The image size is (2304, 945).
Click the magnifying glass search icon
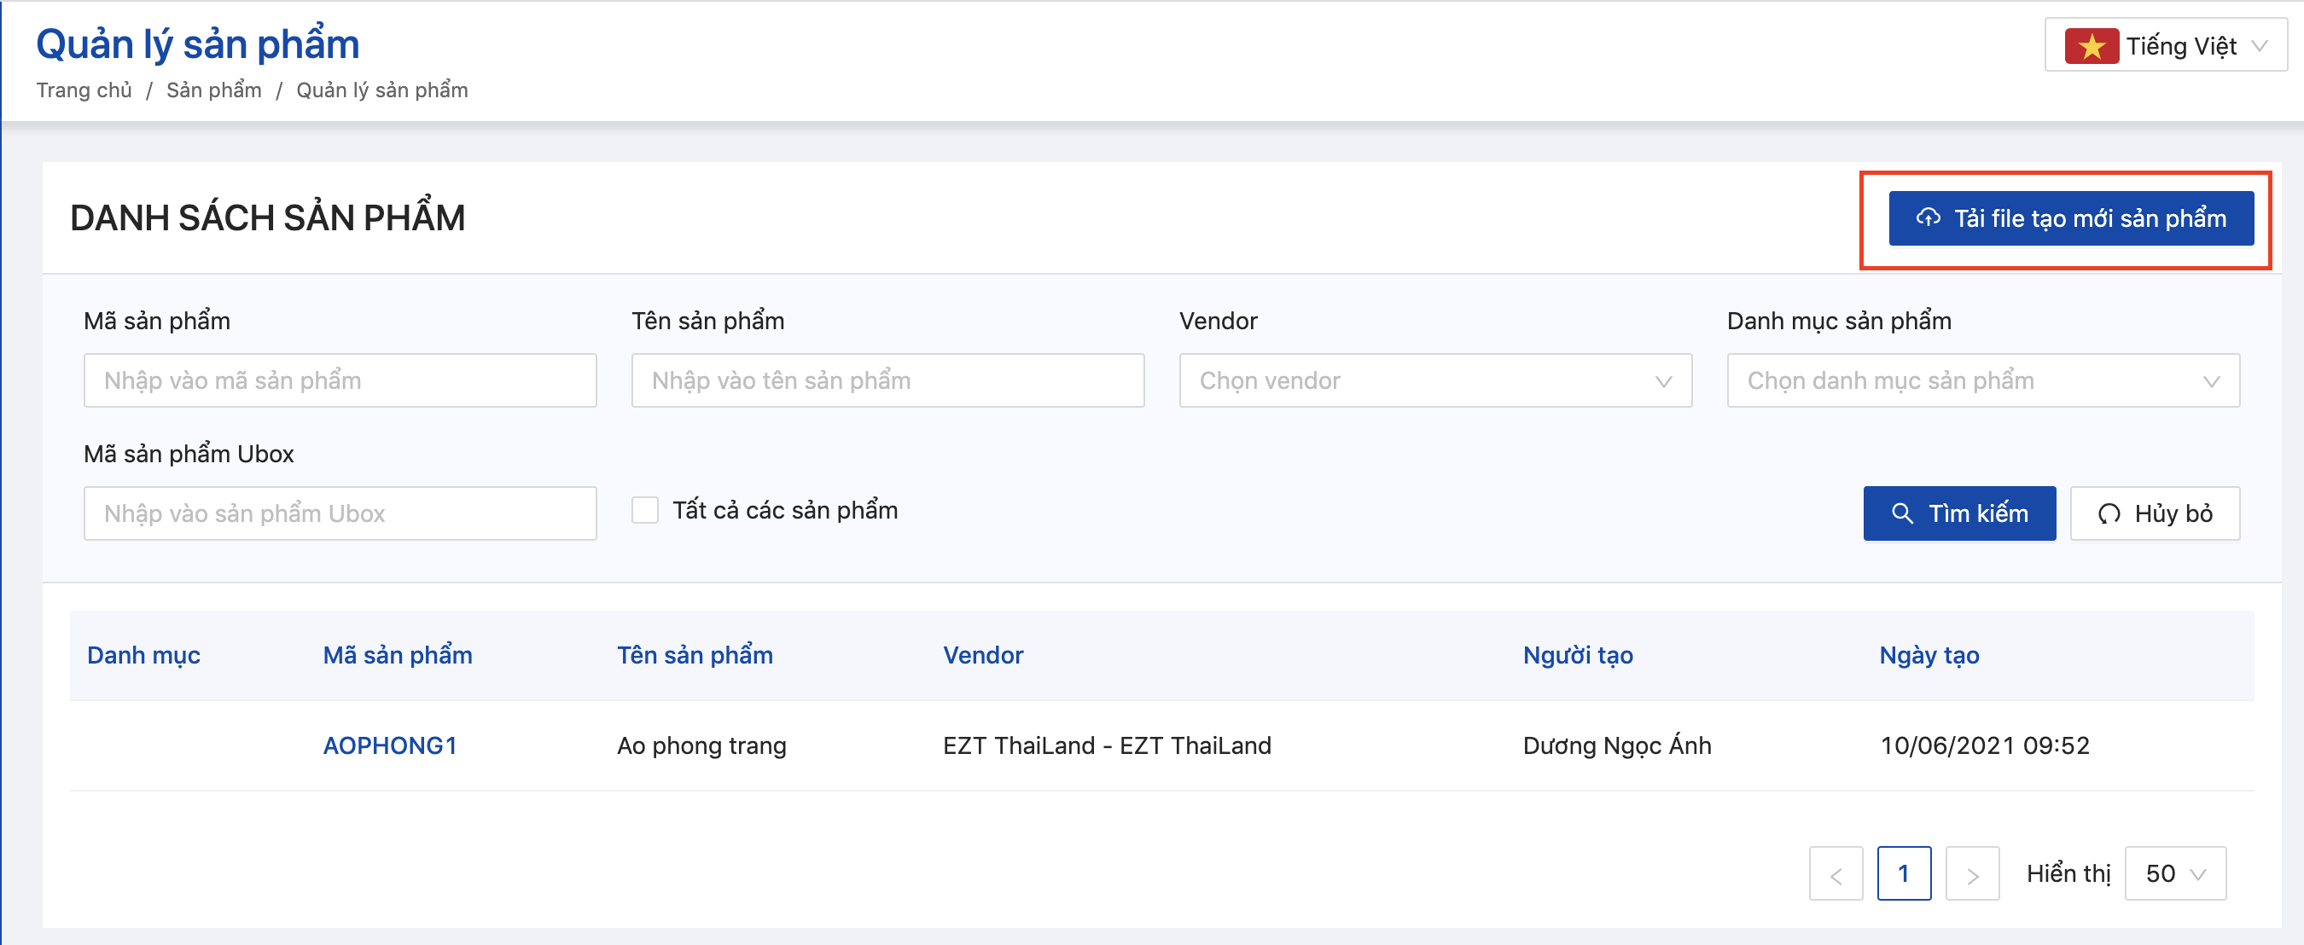click(x=1902, y=514)
